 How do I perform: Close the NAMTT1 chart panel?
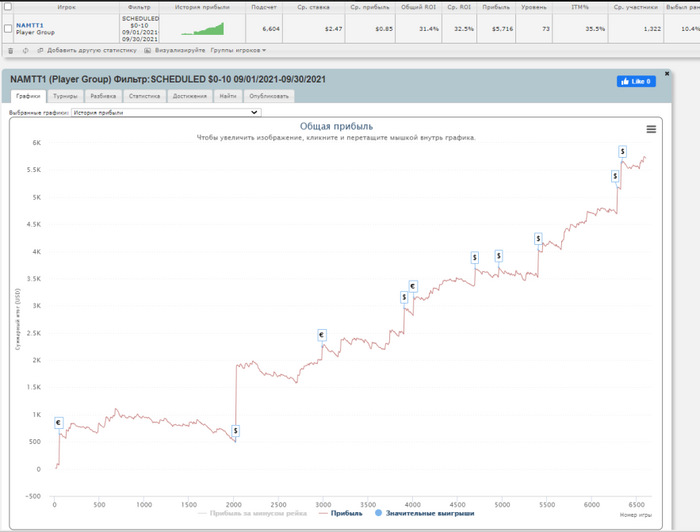(x=667, y=73)
